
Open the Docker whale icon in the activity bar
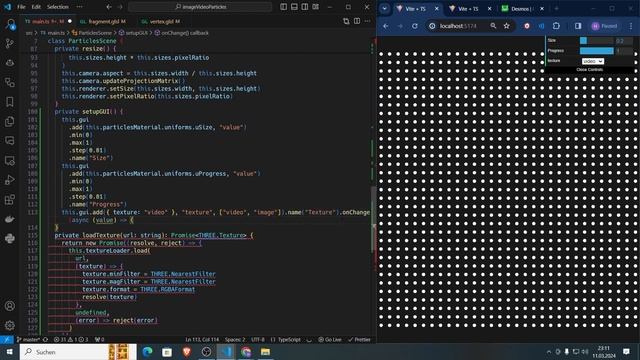10,219
